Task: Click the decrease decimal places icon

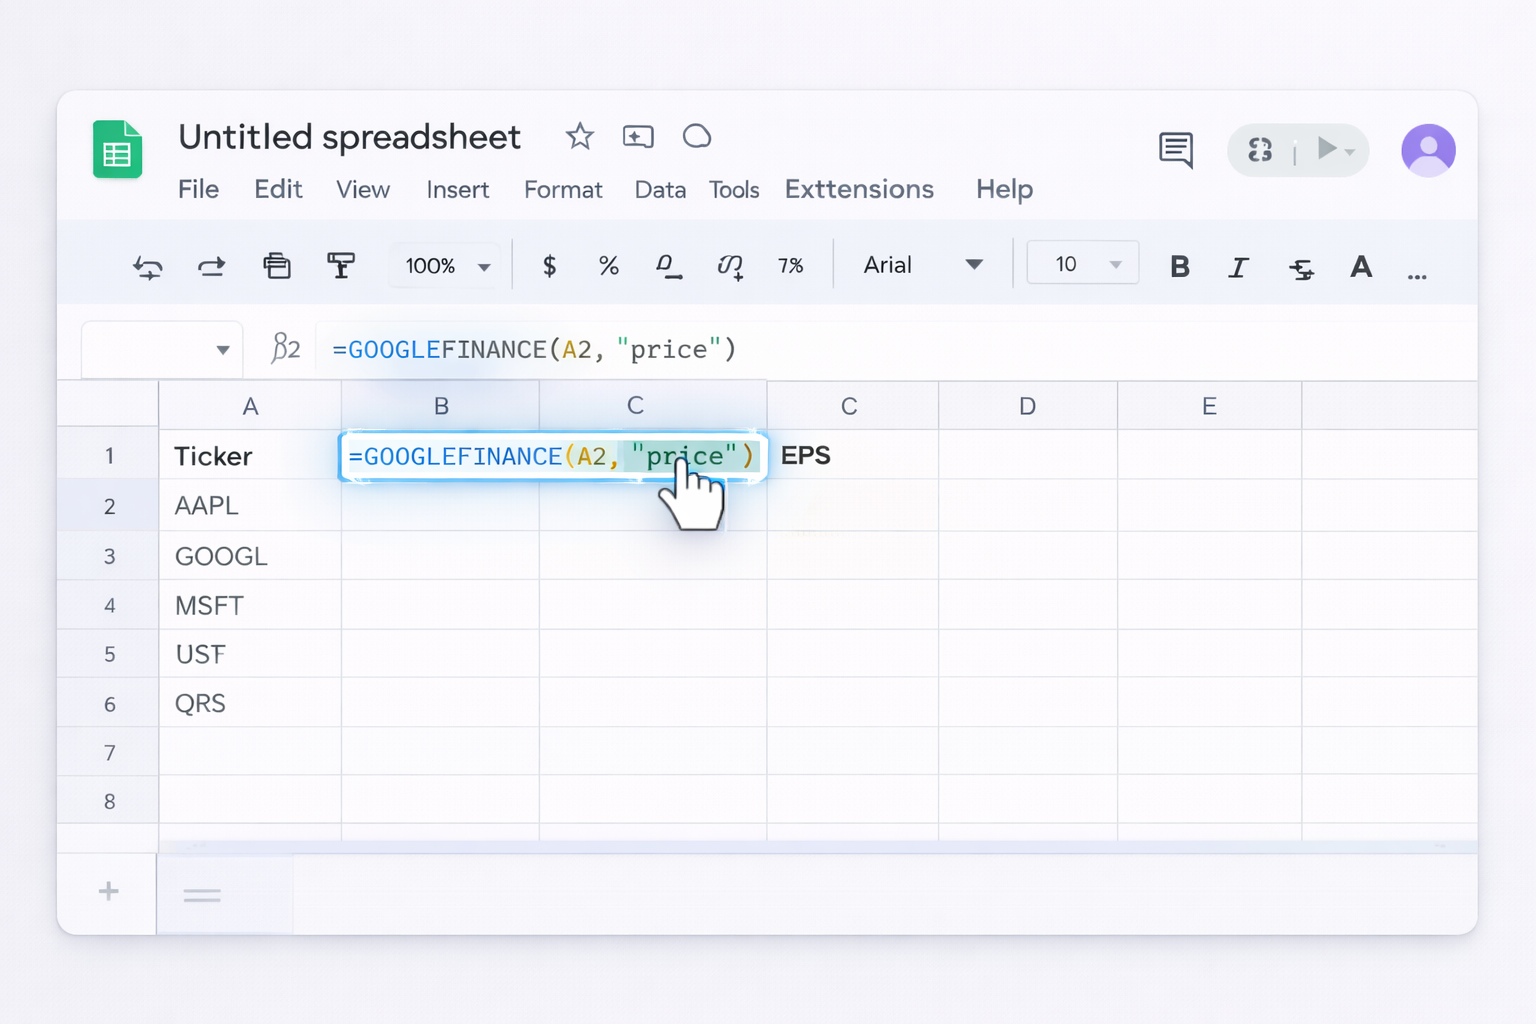Action: click(x=668, y=267)
